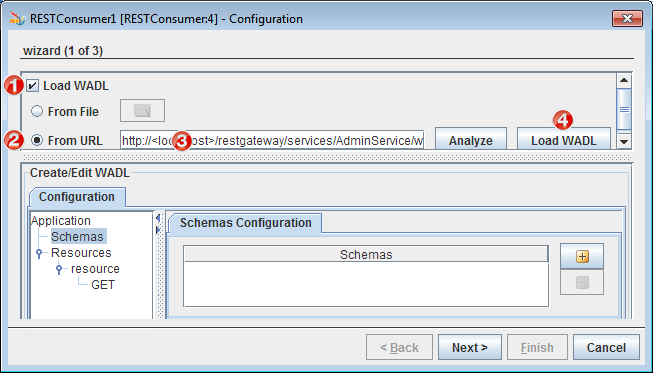Click the minus icon to remove schema
The image size is (653, 373).
582,283
